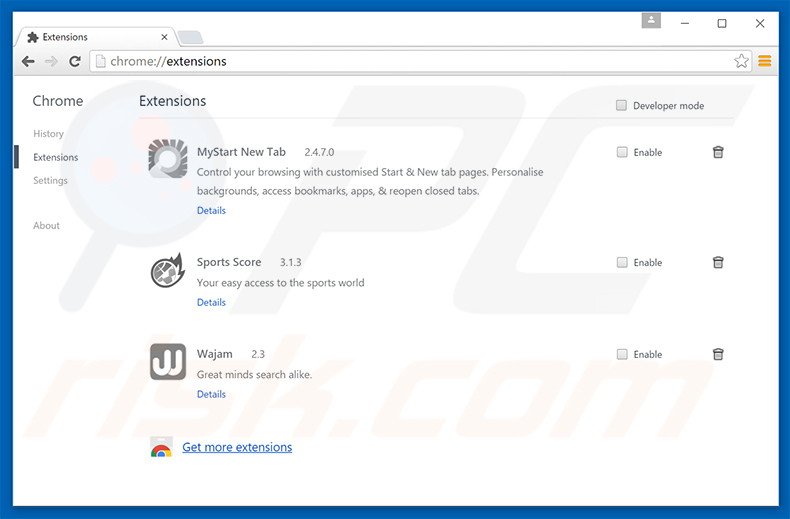The image size is (790, 519).
Task: Click the Sports Score extension name
Action: tap(229, 262)
